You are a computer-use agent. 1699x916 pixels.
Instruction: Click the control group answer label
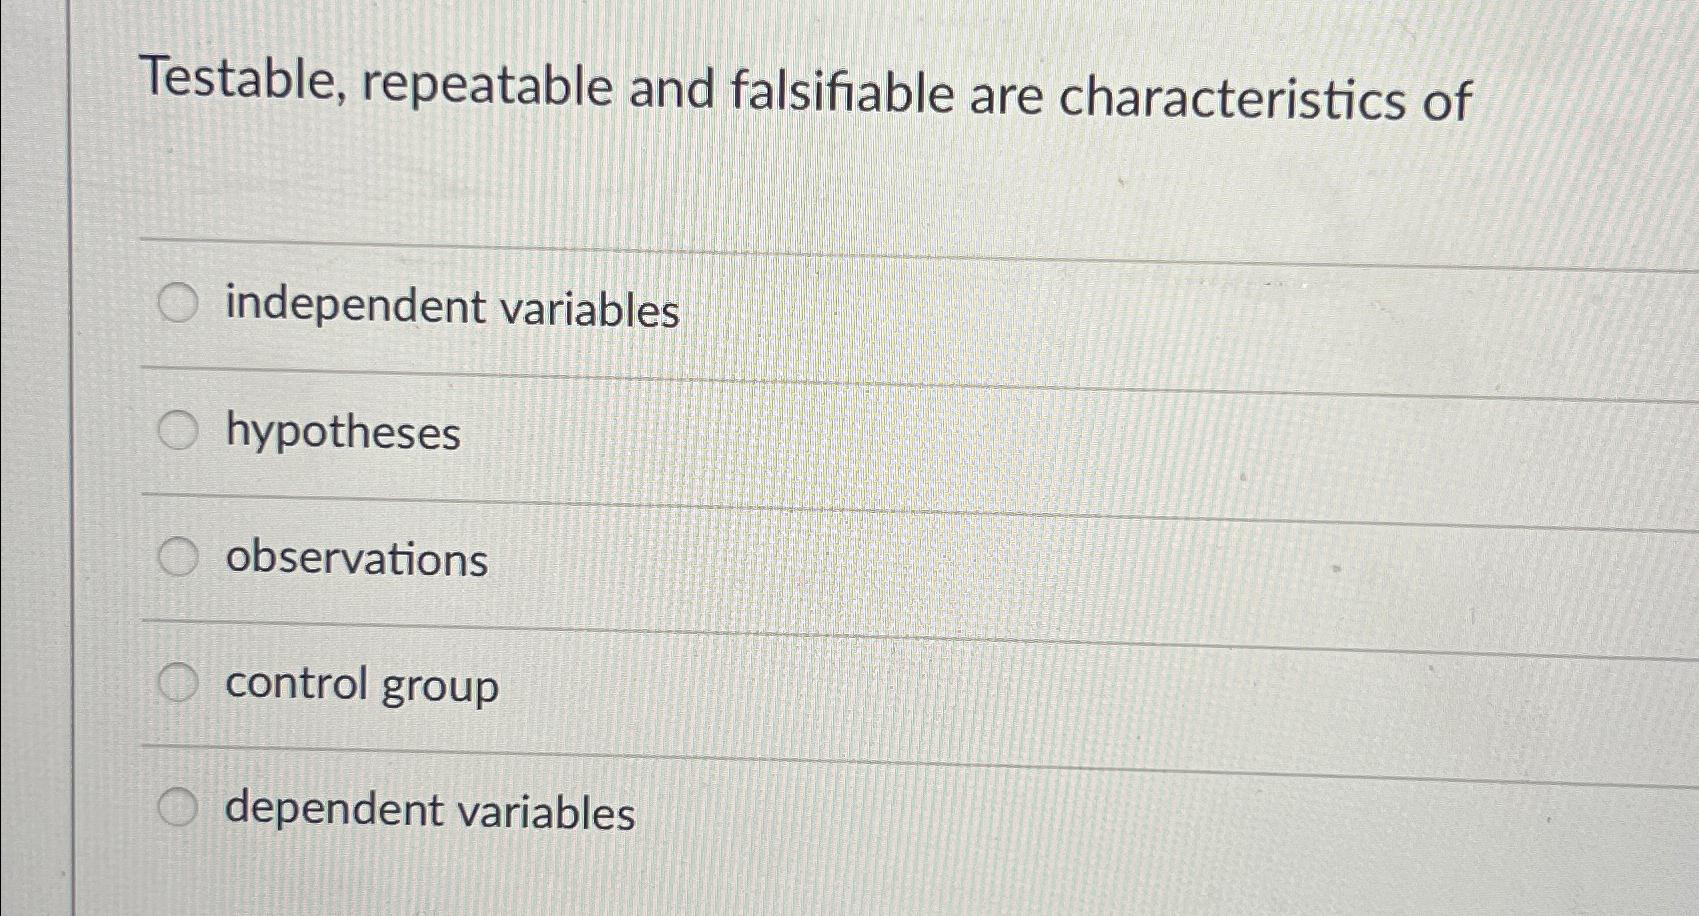[x=361, y=686]
